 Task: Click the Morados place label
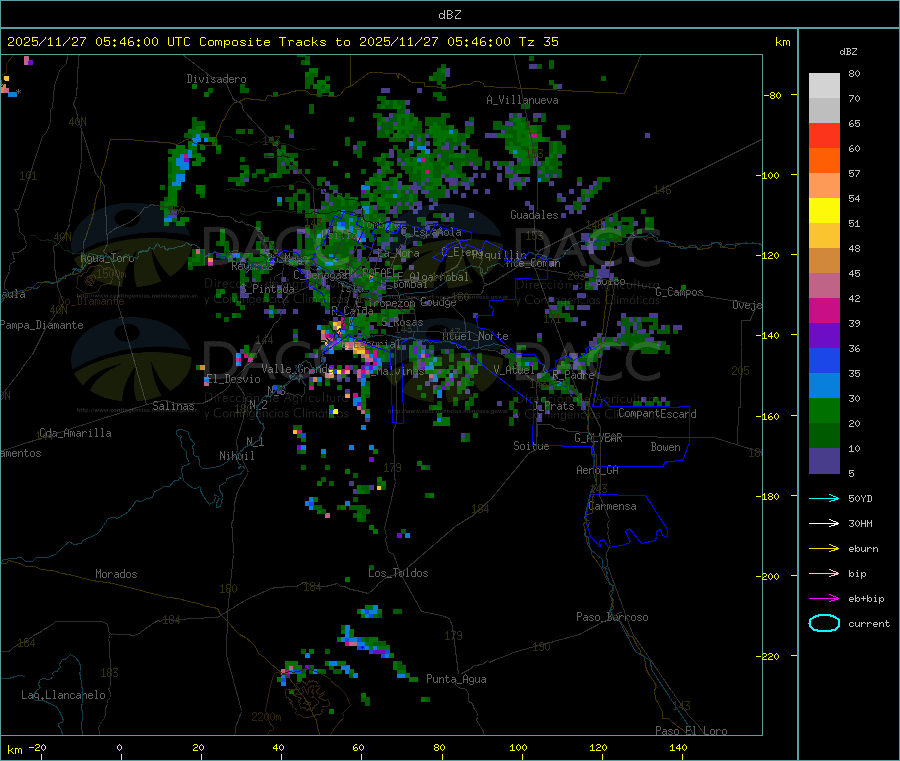pyautogui.click(x=116, y=574)
